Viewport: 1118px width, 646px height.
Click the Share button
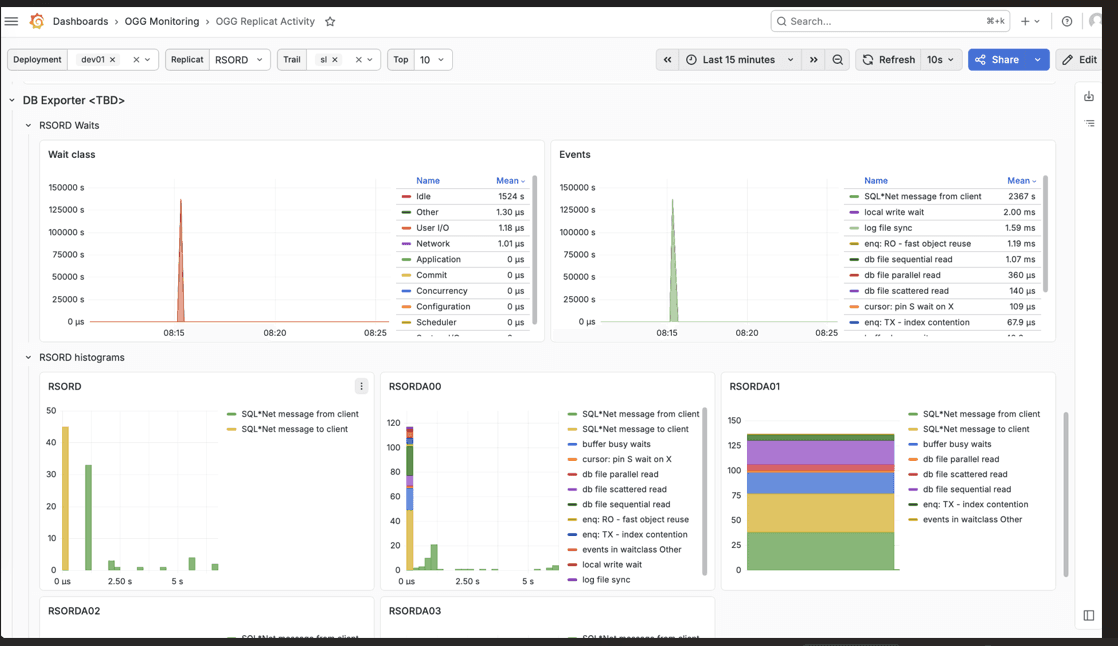(997, 60)
